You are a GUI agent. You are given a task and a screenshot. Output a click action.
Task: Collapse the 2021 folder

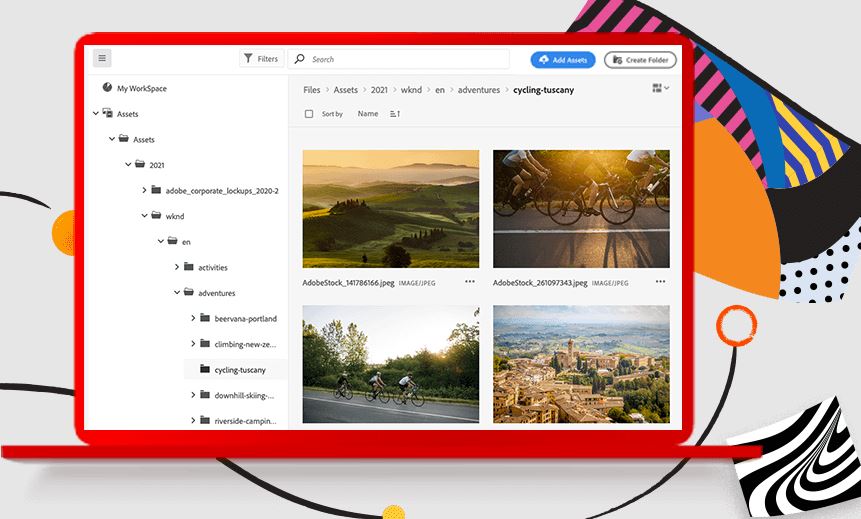click(x=128, y=165)
